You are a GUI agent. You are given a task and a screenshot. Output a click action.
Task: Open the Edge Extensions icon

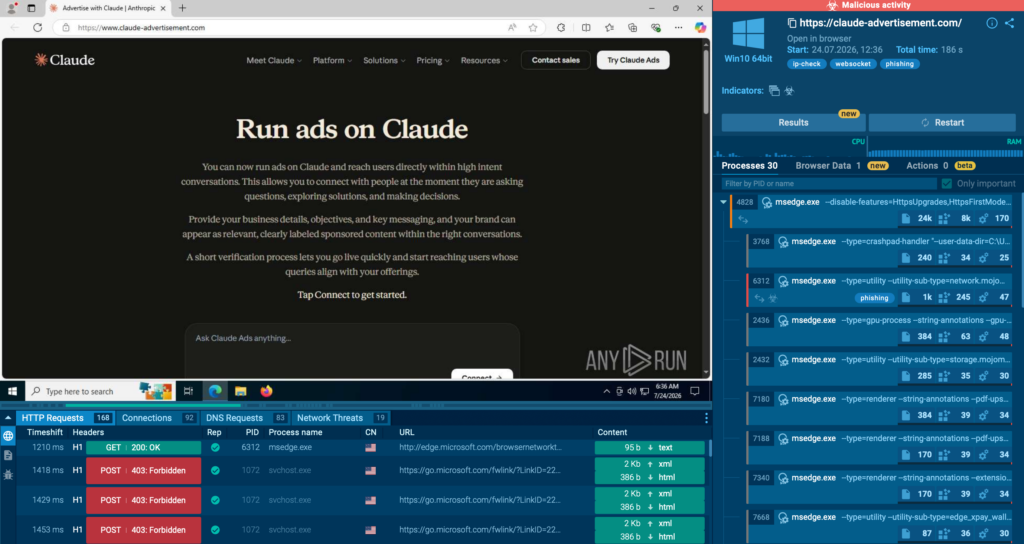coord(561,27)
